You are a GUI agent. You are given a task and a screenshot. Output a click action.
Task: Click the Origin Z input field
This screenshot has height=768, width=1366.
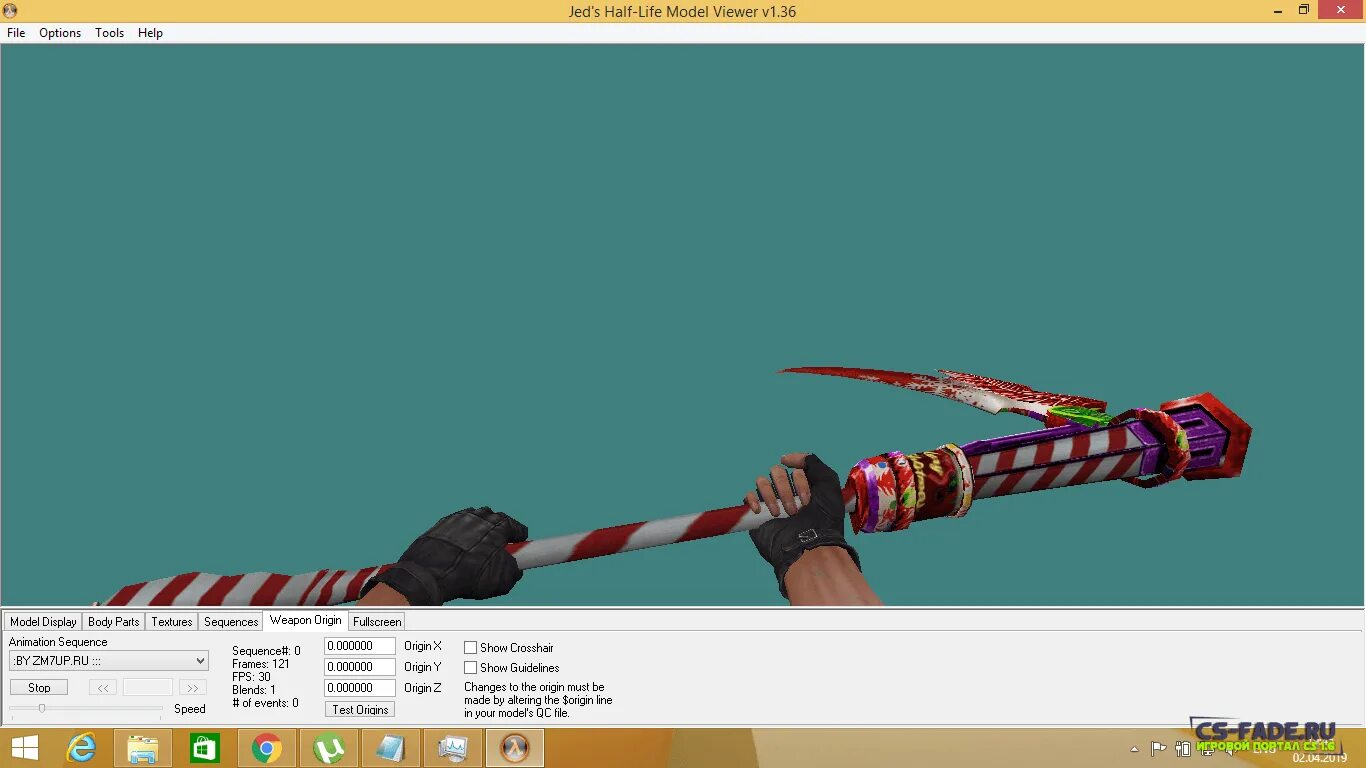[x=360, y=688]
